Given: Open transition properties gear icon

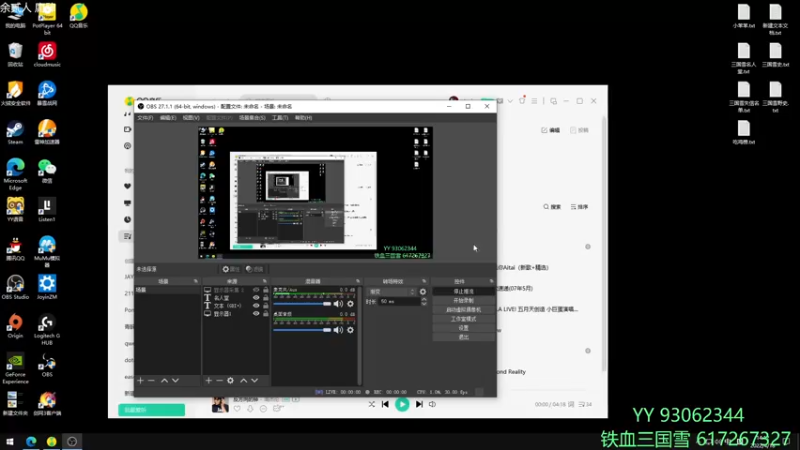Looking at the screenshot, I should [422, 292].
